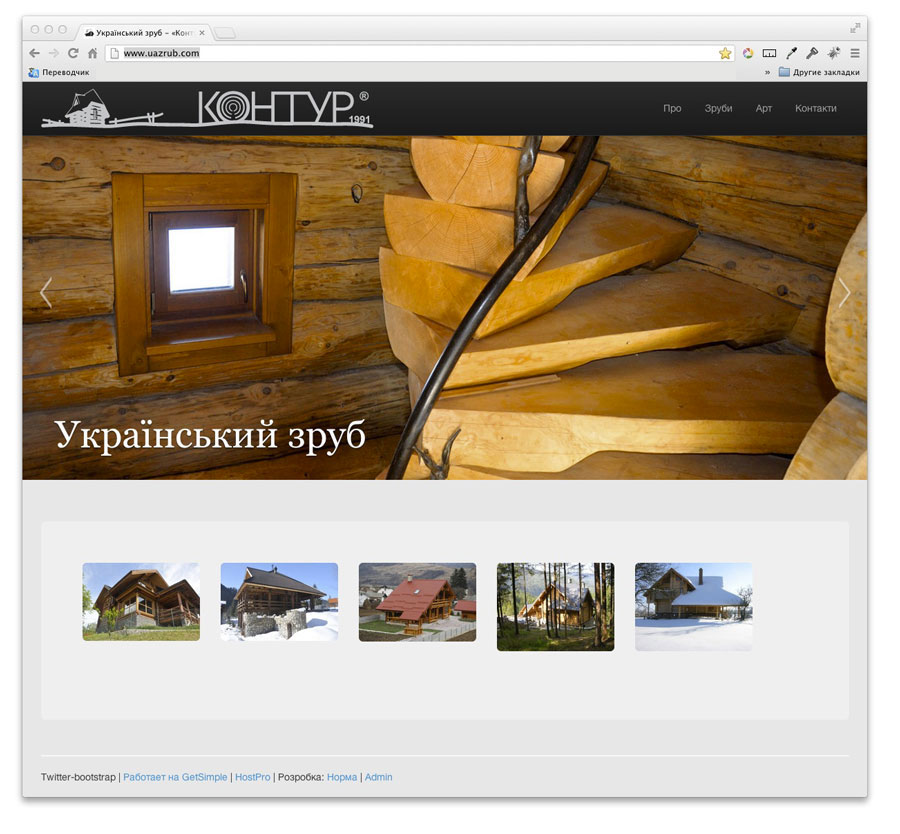900x834 pixels.
Task: Click the magic wand extension icon
Action: (833, 53)
